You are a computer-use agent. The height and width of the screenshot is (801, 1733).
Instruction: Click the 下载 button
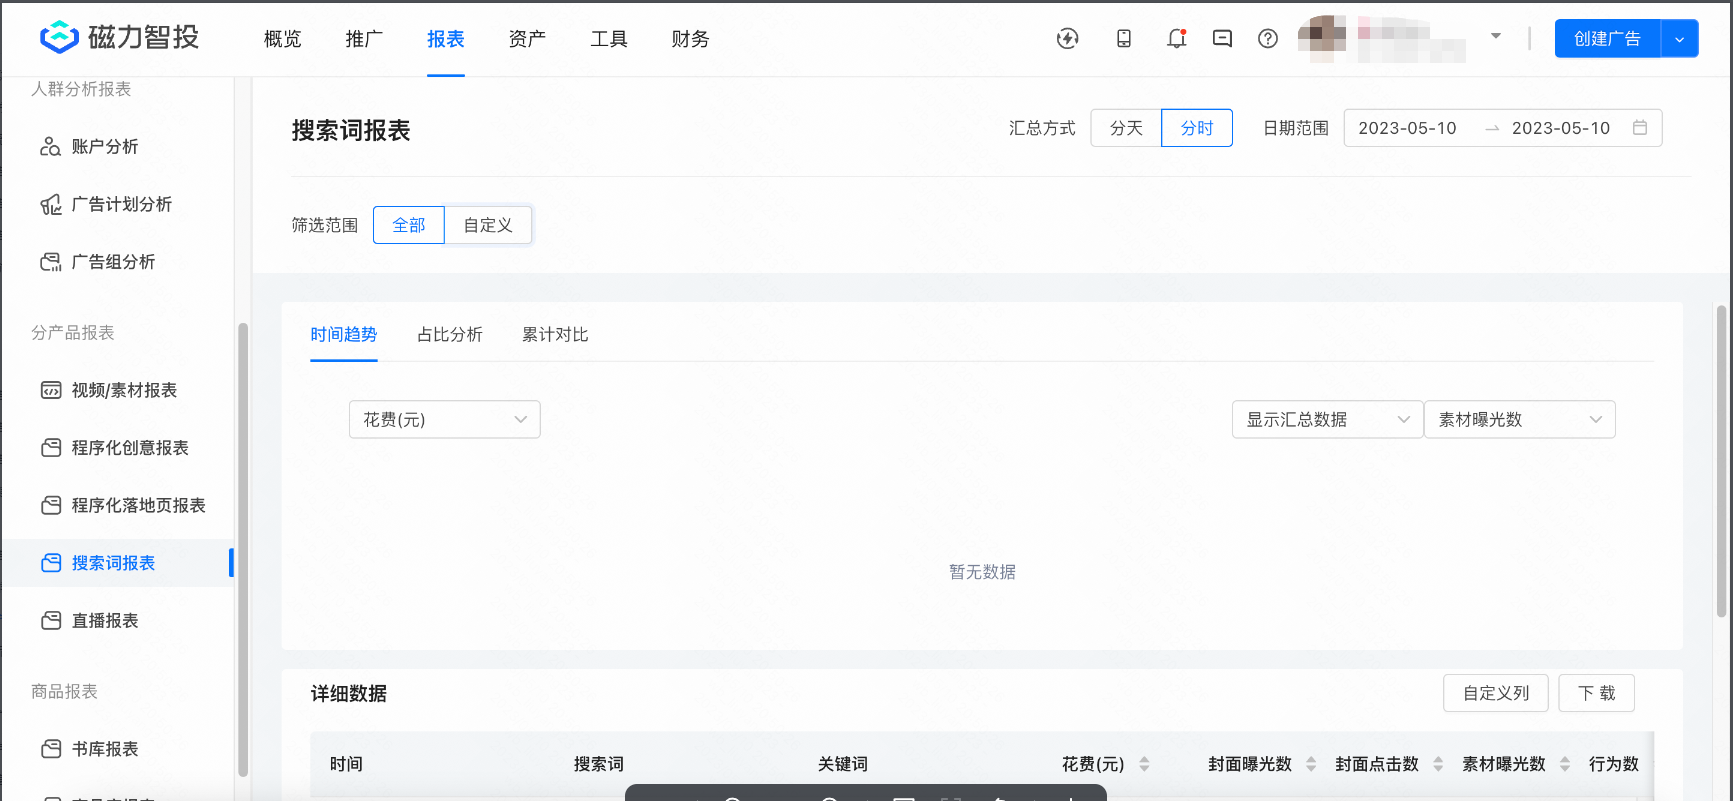(1597, 693)
